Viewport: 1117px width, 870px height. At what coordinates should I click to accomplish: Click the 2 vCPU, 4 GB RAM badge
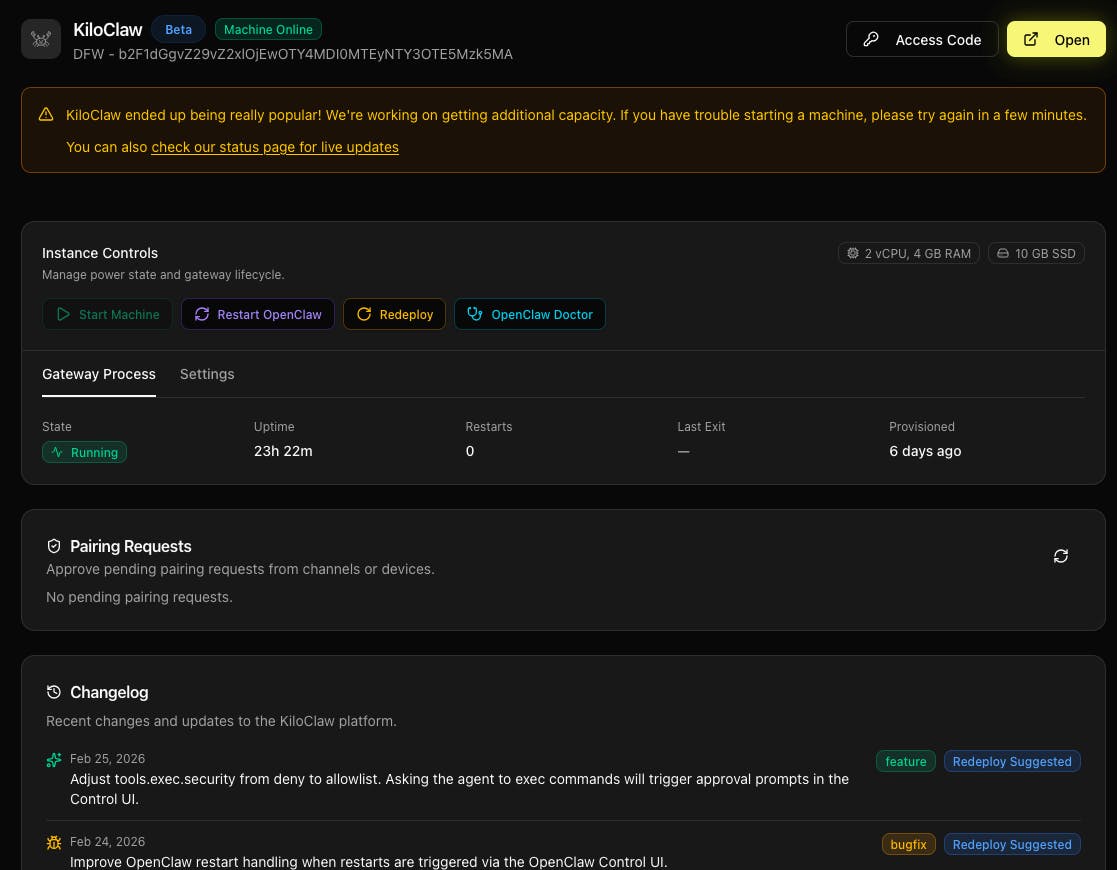pos(908,254)
